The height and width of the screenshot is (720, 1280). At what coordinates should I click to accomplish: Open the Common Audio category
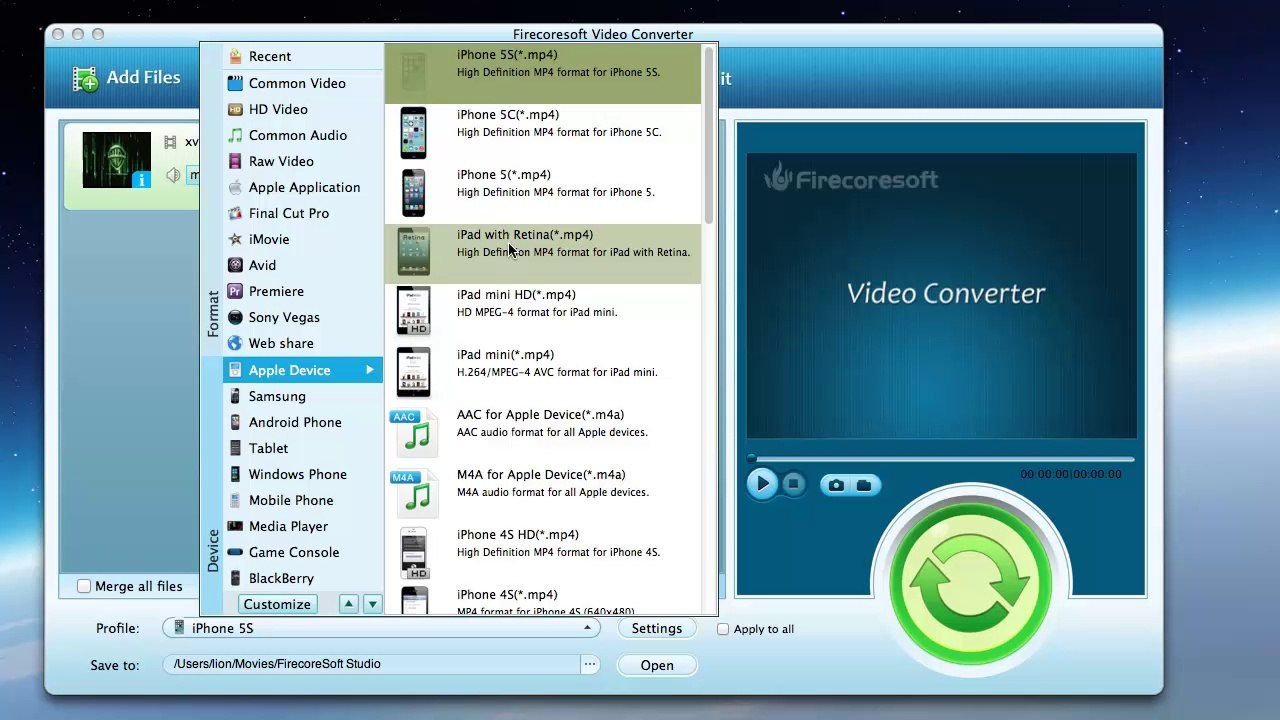[303, 135]
